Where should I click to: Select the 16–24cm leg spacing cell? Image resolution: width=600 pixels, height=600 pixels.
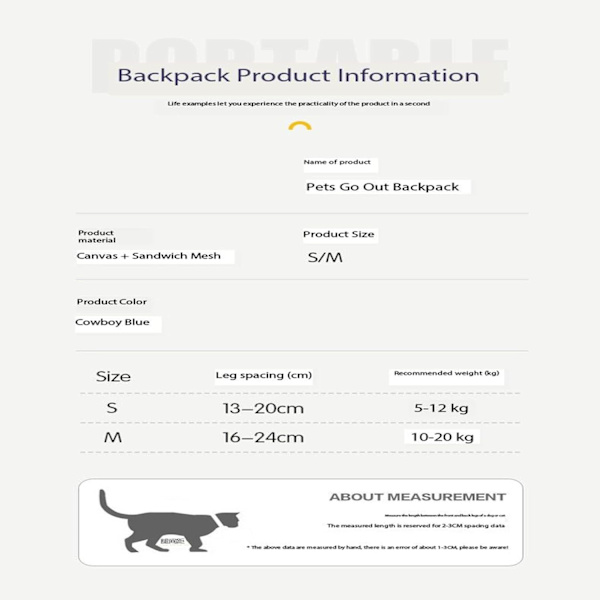click(263, 437)
